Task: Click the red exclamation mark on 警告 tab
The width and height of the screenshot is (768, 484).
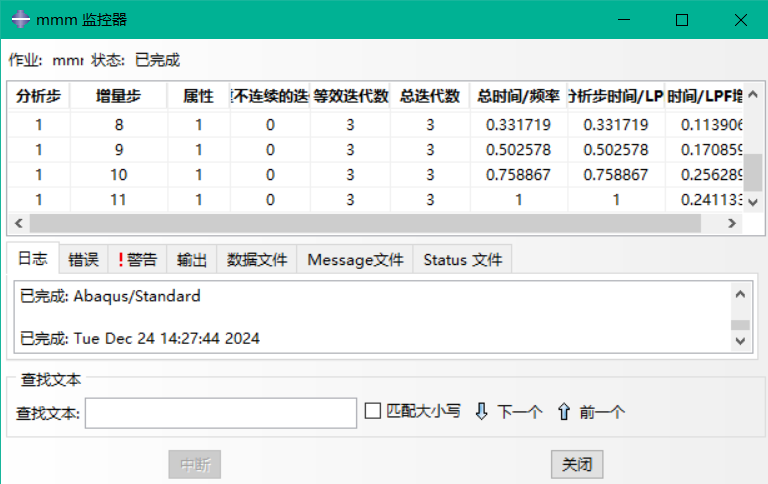Action: [121, 260]
